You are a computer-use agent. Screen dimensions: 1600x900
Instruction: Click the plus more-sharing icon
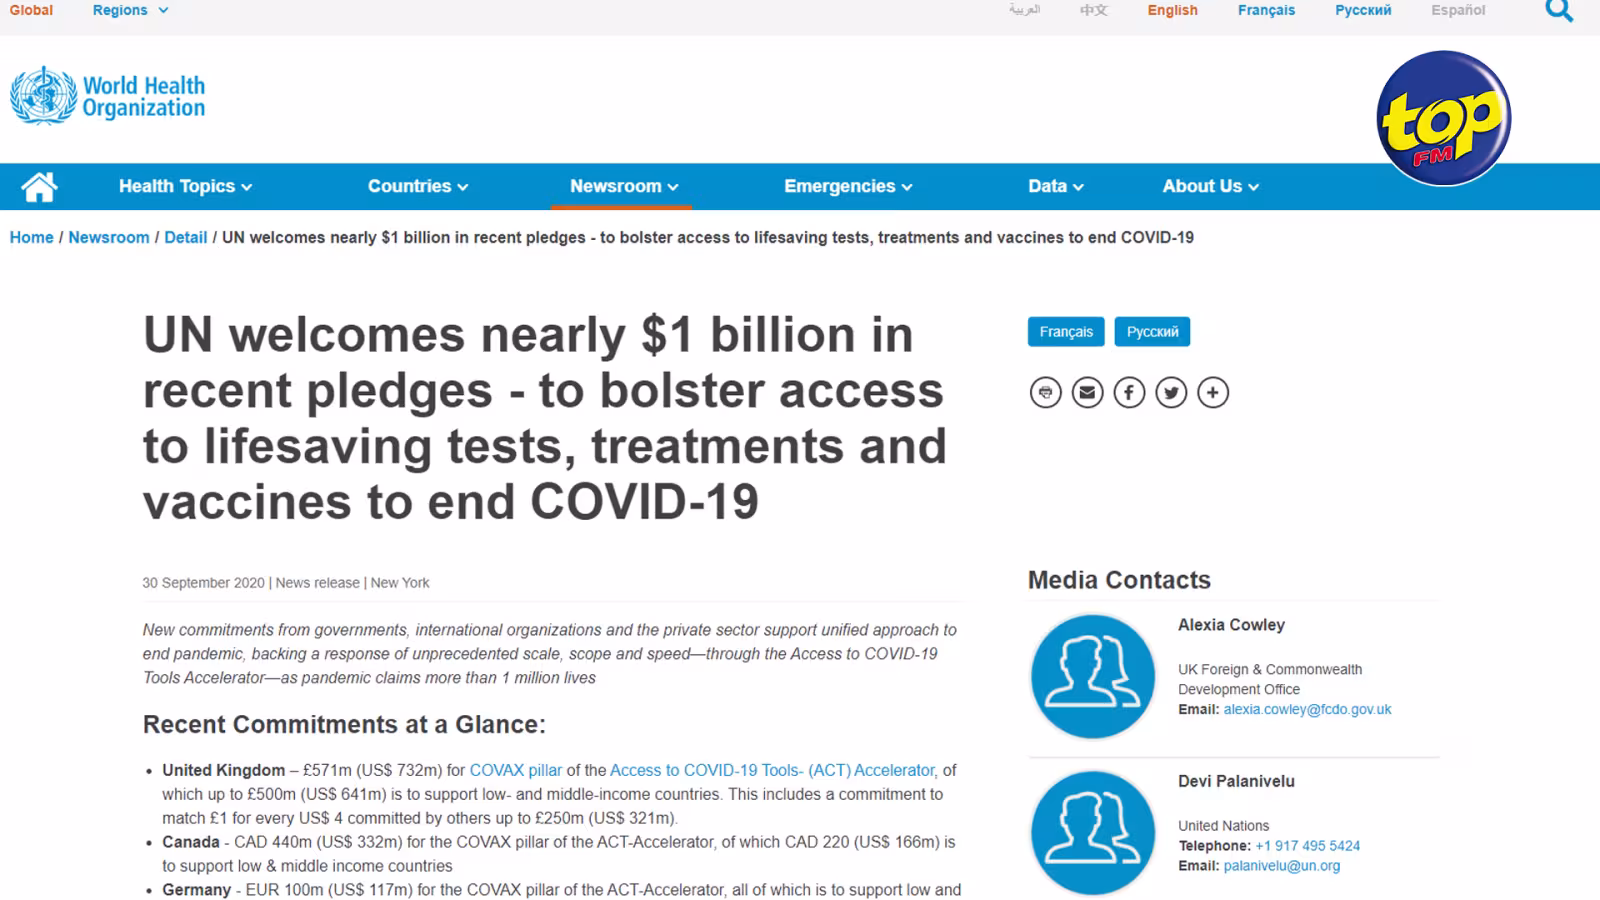click(1213, 392)
